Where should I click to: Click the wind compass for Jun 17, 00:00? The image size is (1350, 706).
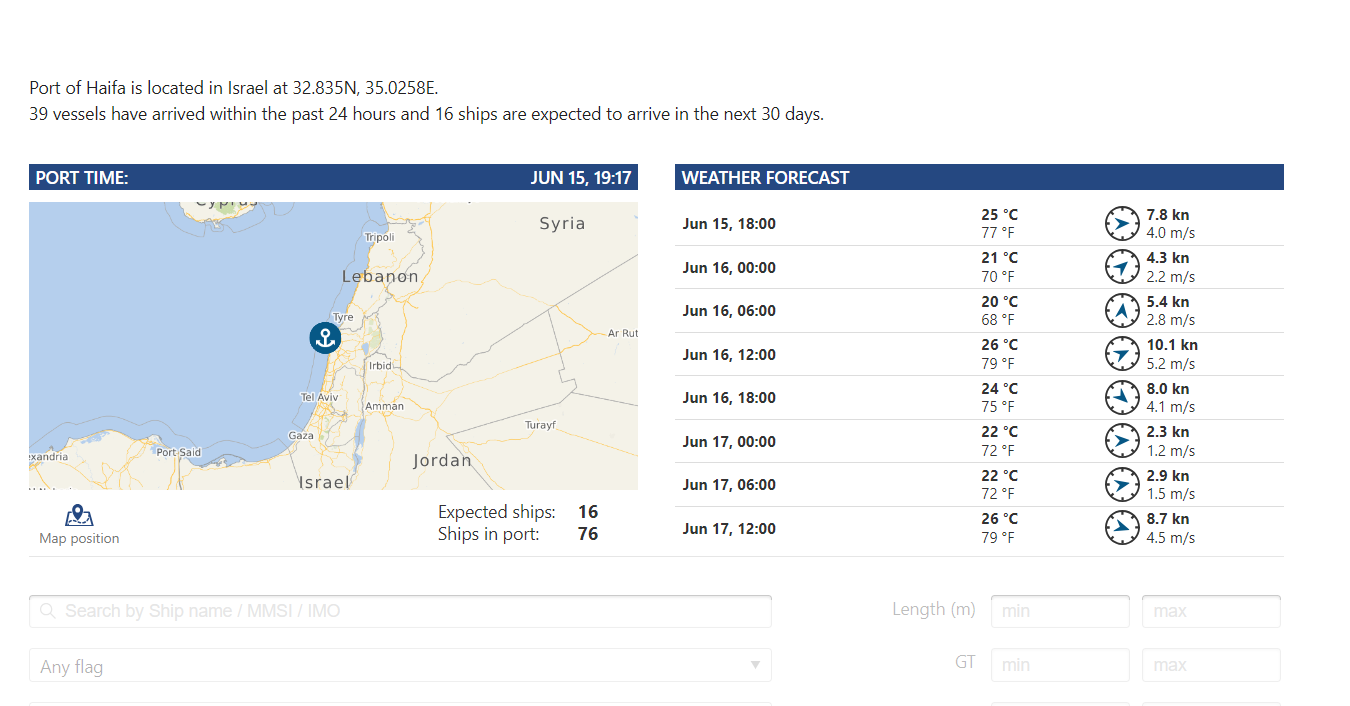click(x=1122, y=441)
